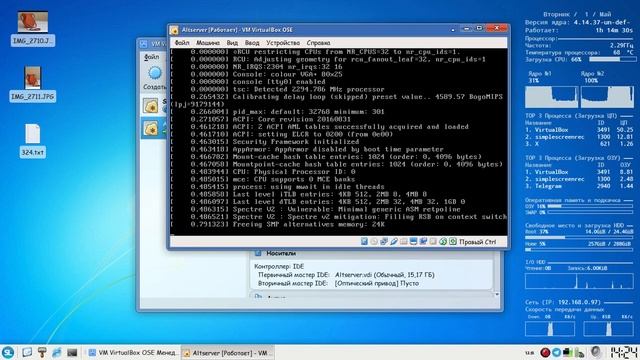This screenshot has width=640, height=360.
Task: Click single-monitor display indicator in VM status bar
Action: [413, 242]
